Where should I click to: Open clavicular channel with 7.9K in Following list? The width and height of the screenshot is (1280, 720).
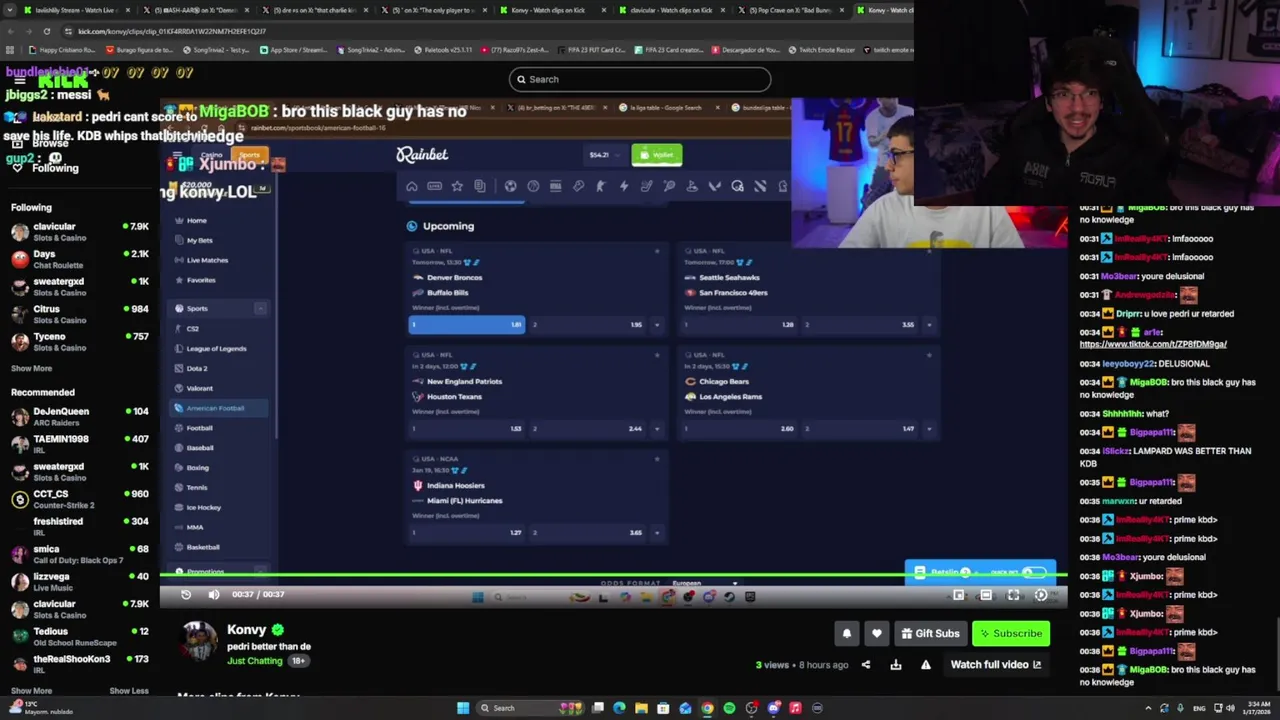80,232
